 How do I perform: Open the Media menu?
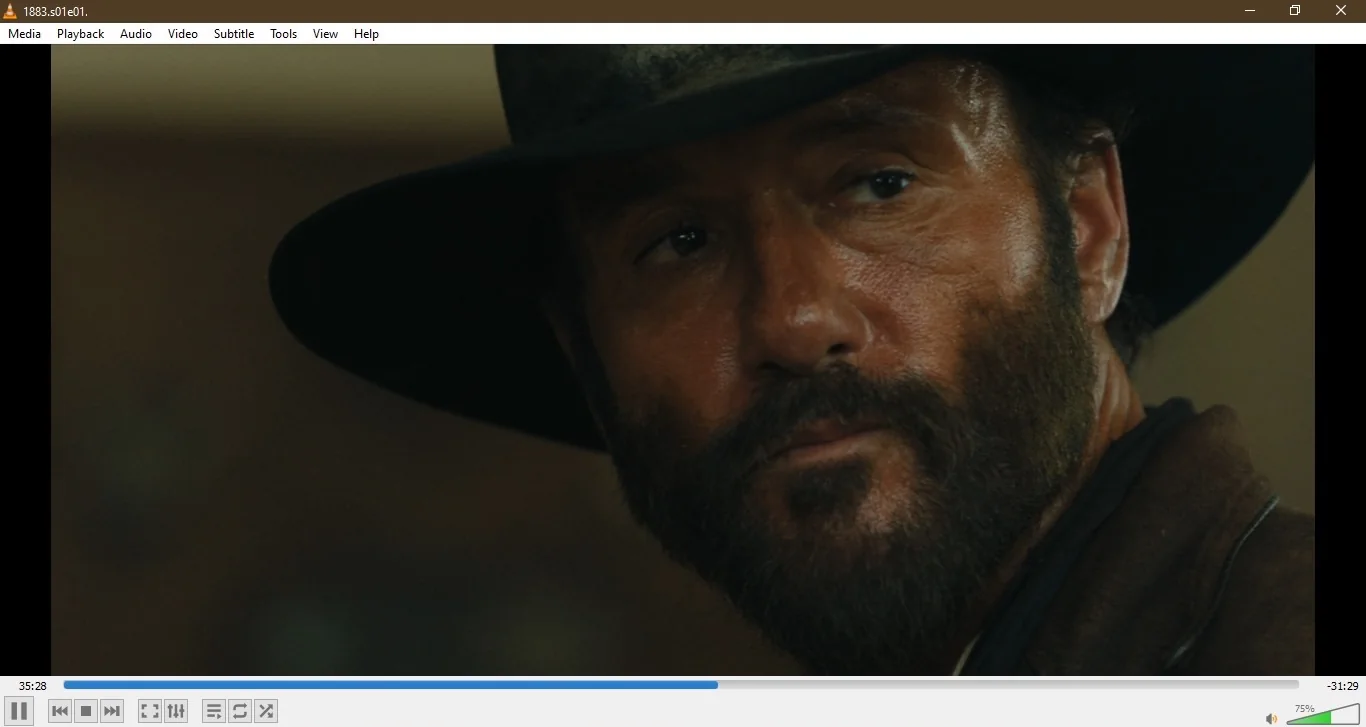[x=25, y=34]
